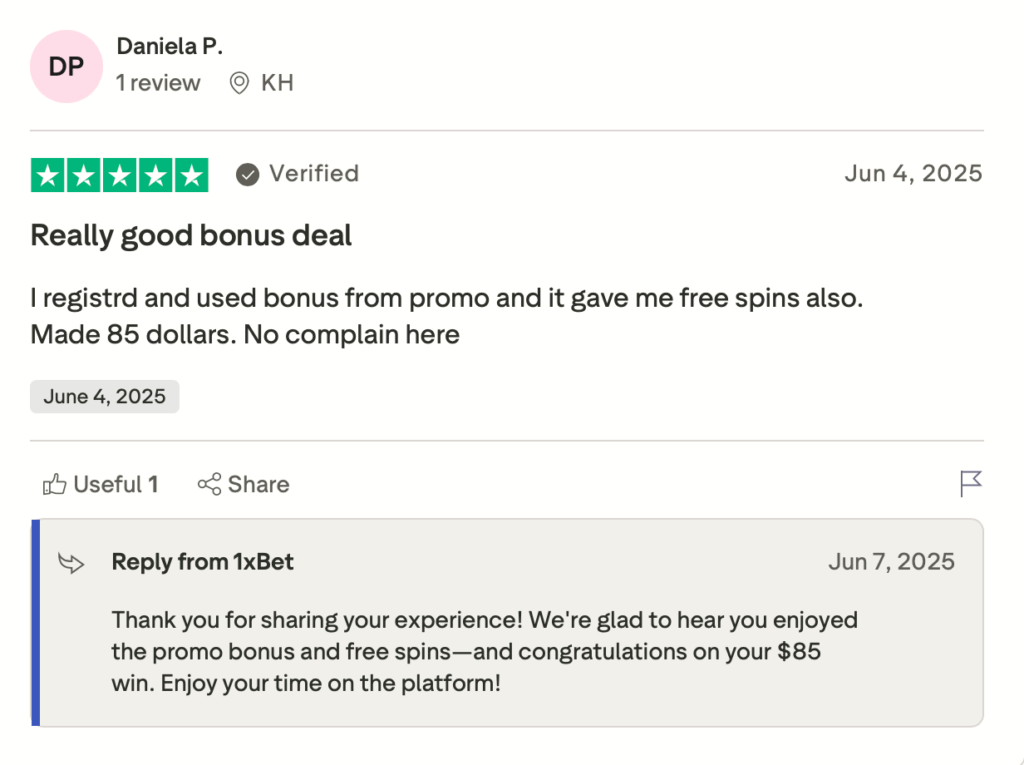Image resolution: width=1024 pixels, height=765 pixels.
Task: Share this review
Action: [x=257, y=485]
